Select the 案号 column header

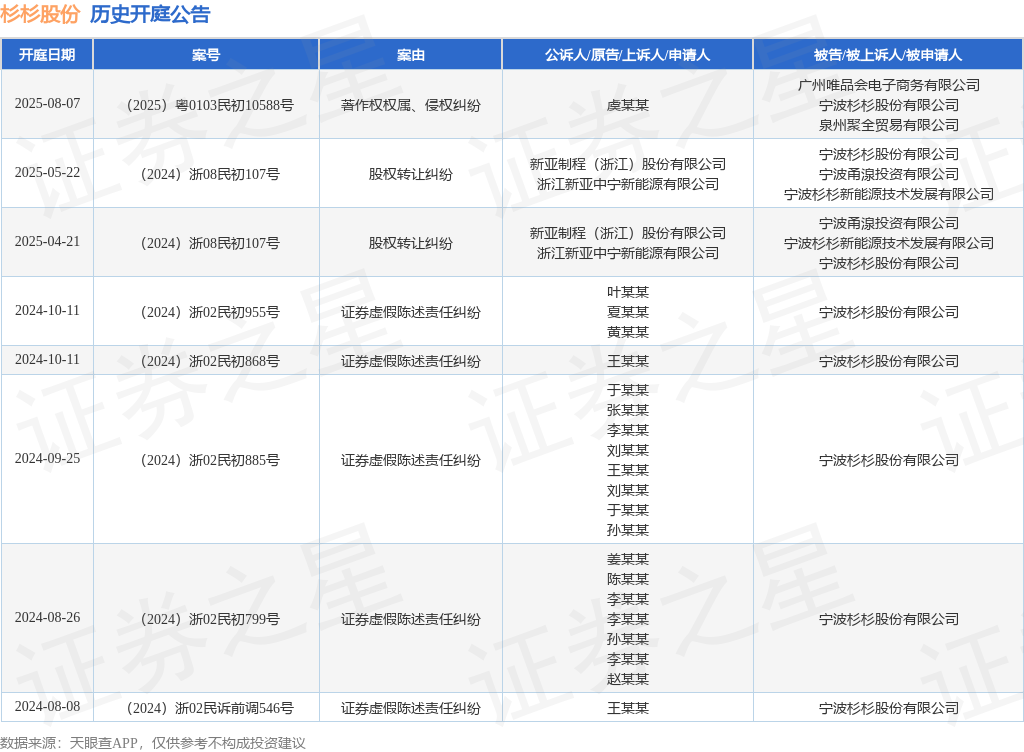(206, 55)
